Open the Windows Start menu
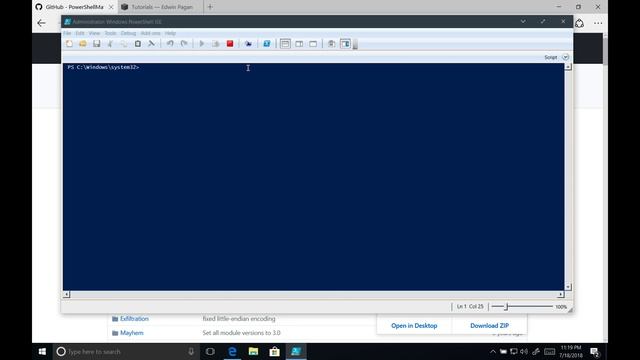 coord(42,351)
